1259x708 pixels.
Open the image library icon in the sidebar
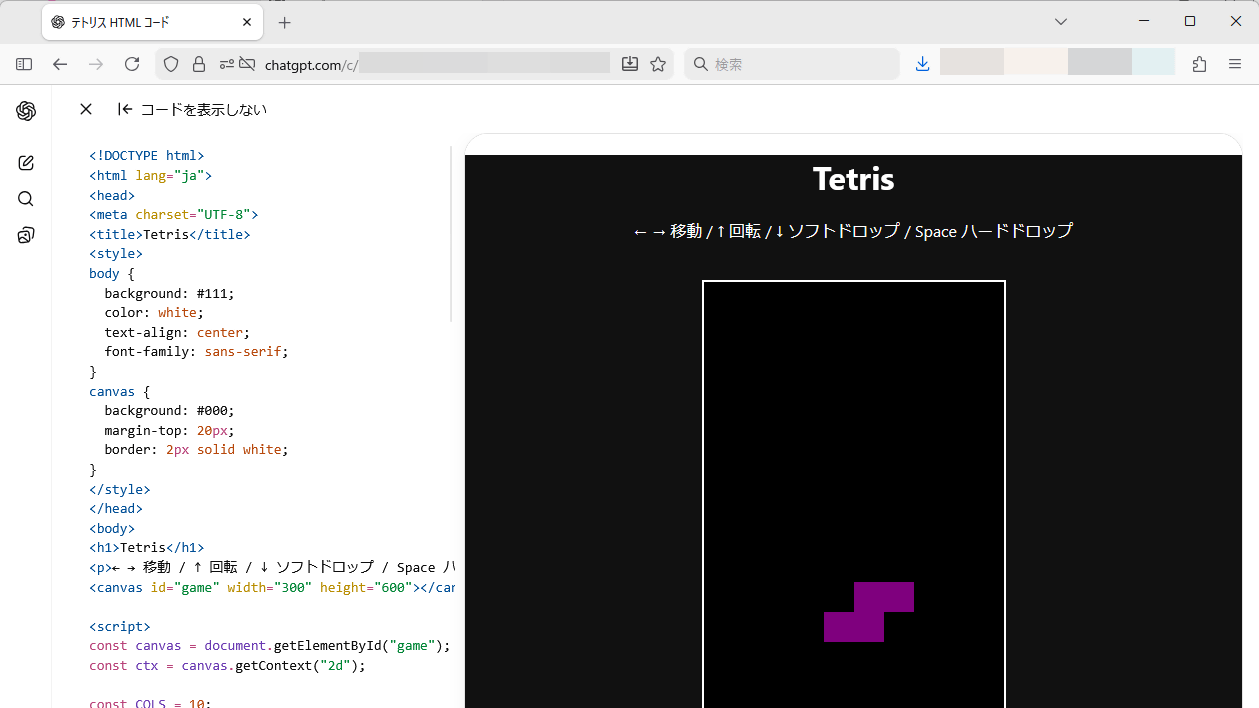point(26,235)
